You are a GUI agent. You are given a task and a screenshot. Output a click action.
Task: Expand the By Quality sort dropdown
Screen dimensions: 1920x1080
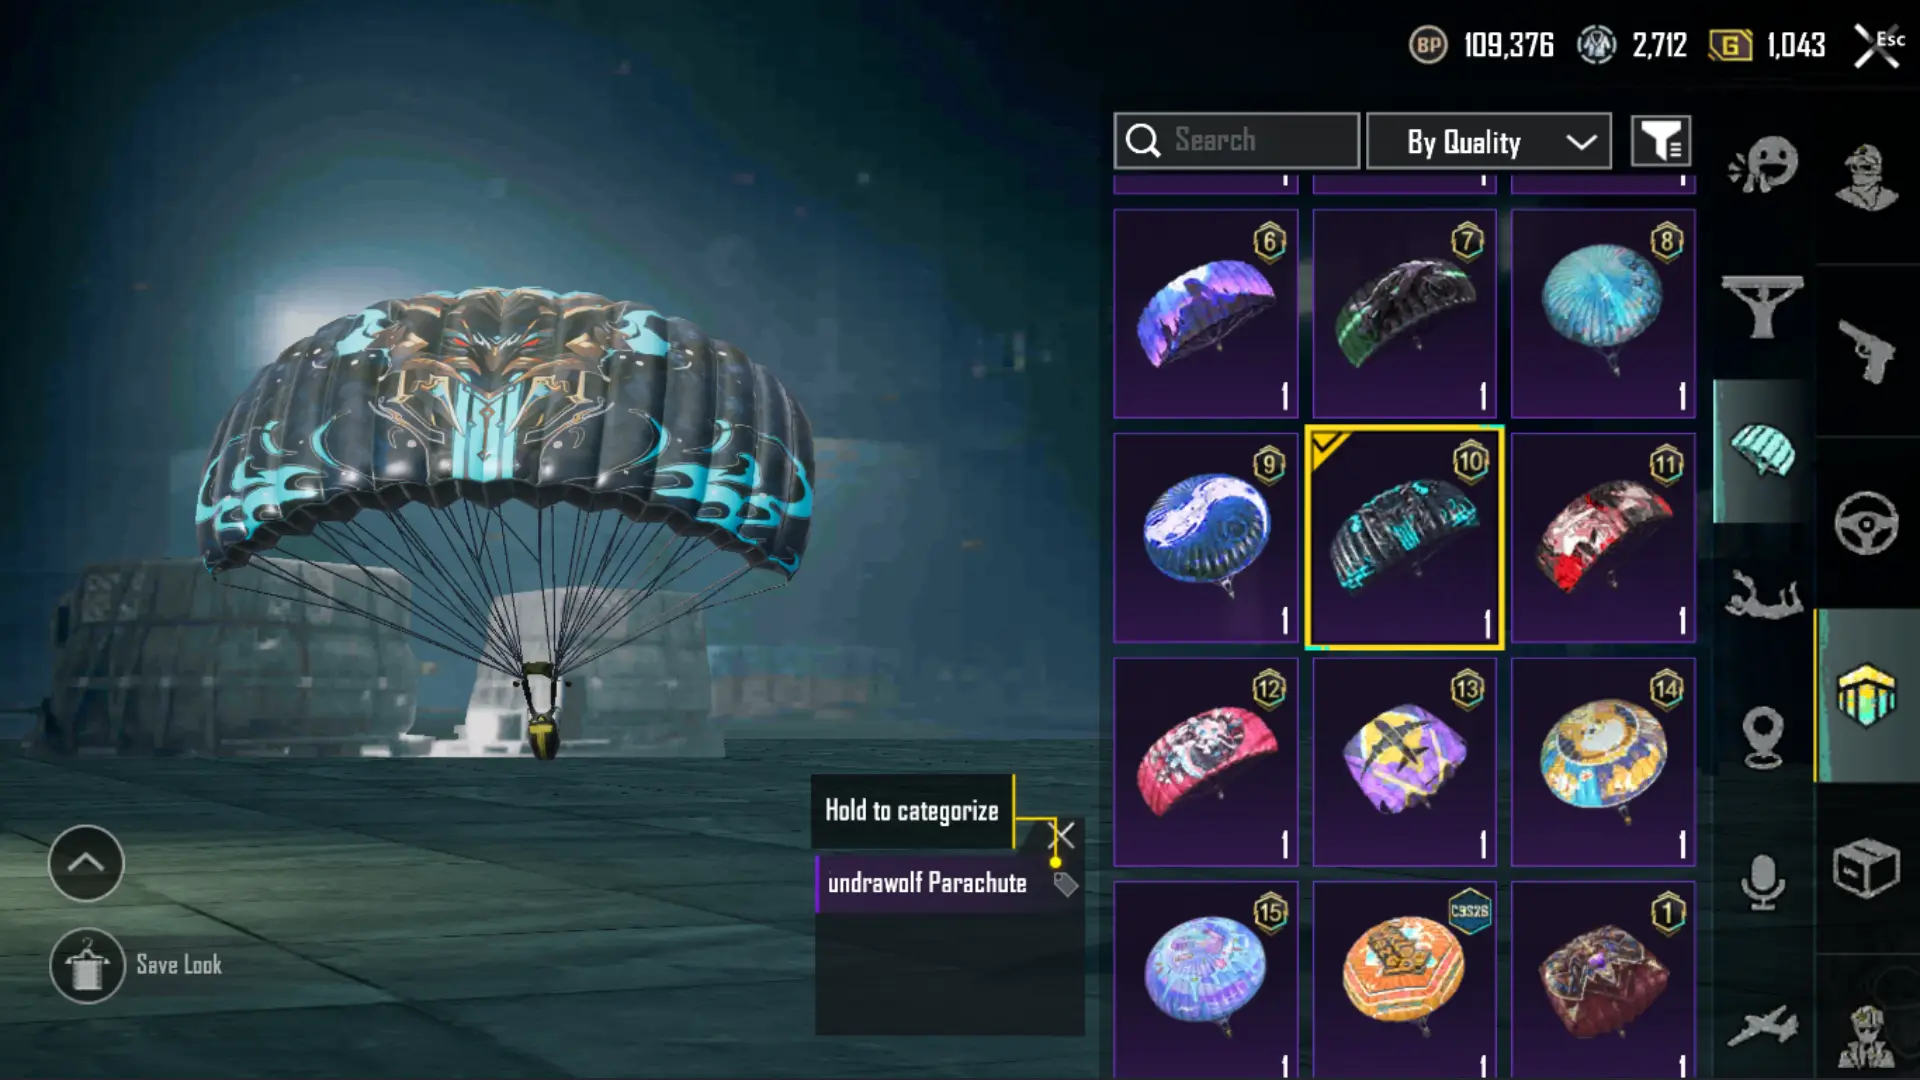pyautogui.click(x=1489, y=141)
